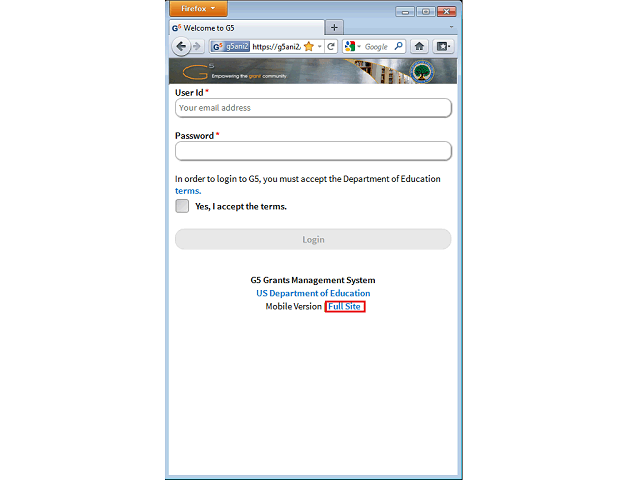
Task: Click the g5ani2 site identity badge
Action: click(230, 47)
